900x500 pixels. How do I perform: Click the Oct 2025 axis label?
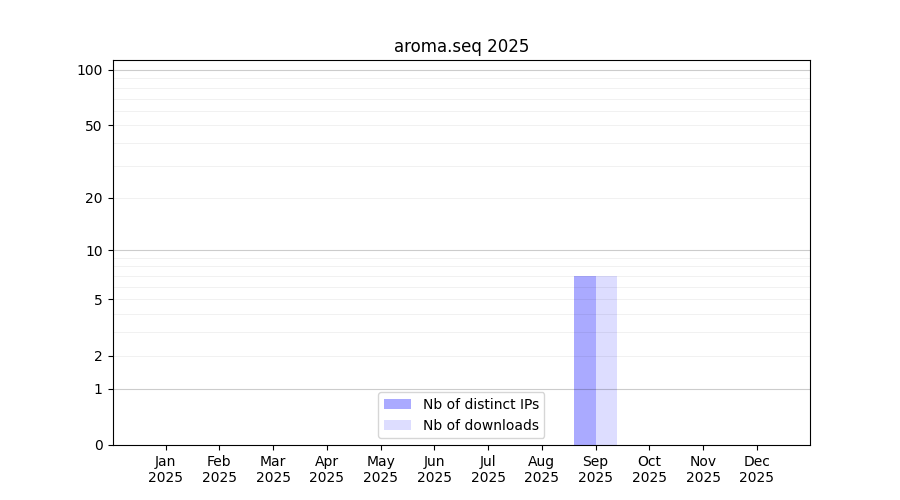[x=649, y=469]
